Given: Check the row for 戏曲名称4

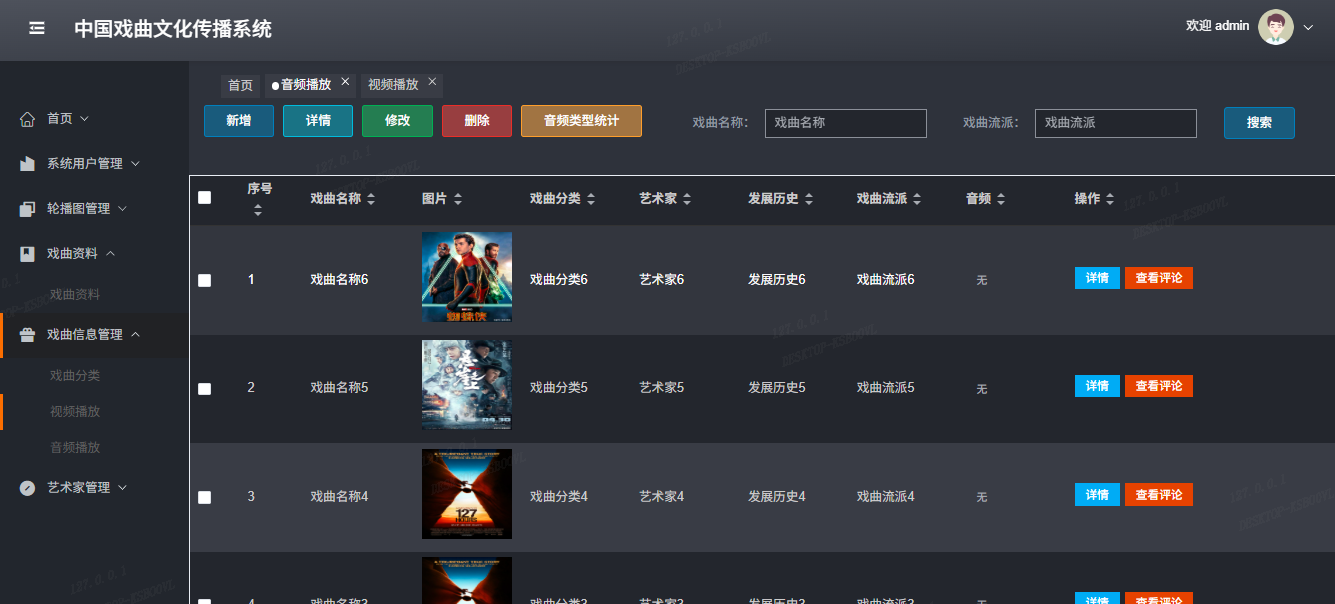Looking at the screenshot, I should click(205, 497).
